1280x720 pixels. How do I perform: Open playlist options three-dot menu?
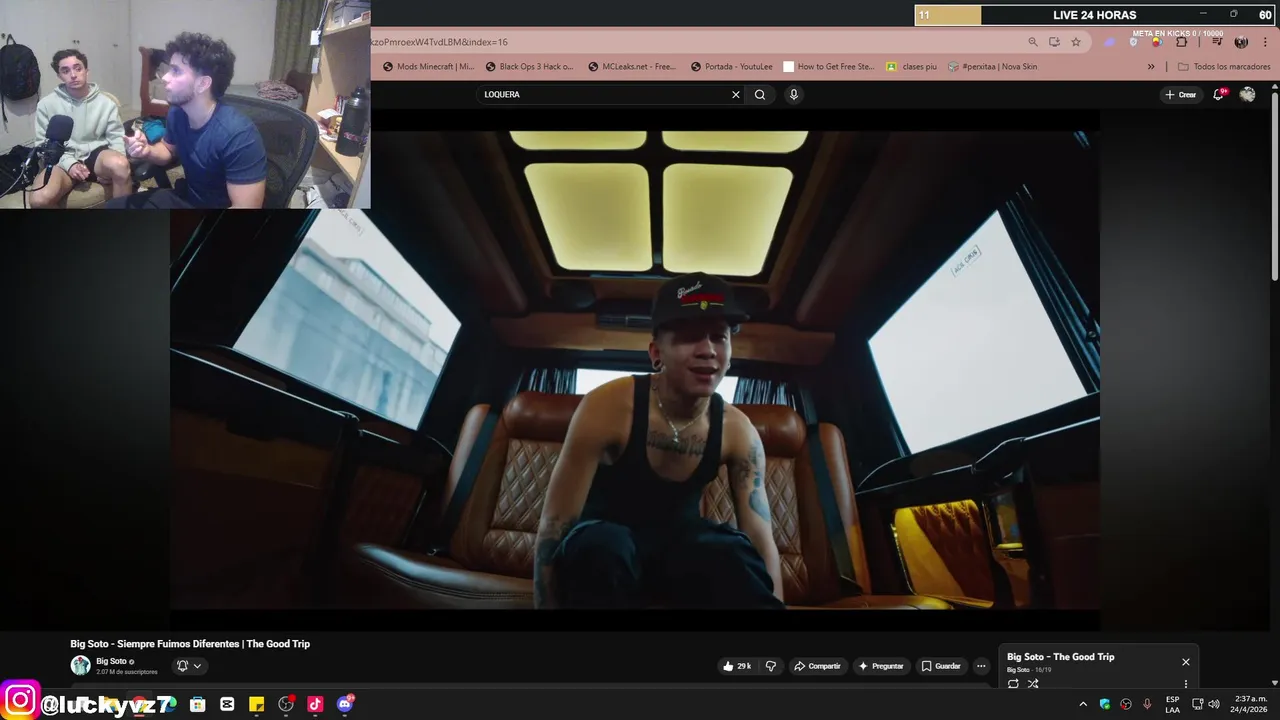[x=1186, y=684]
